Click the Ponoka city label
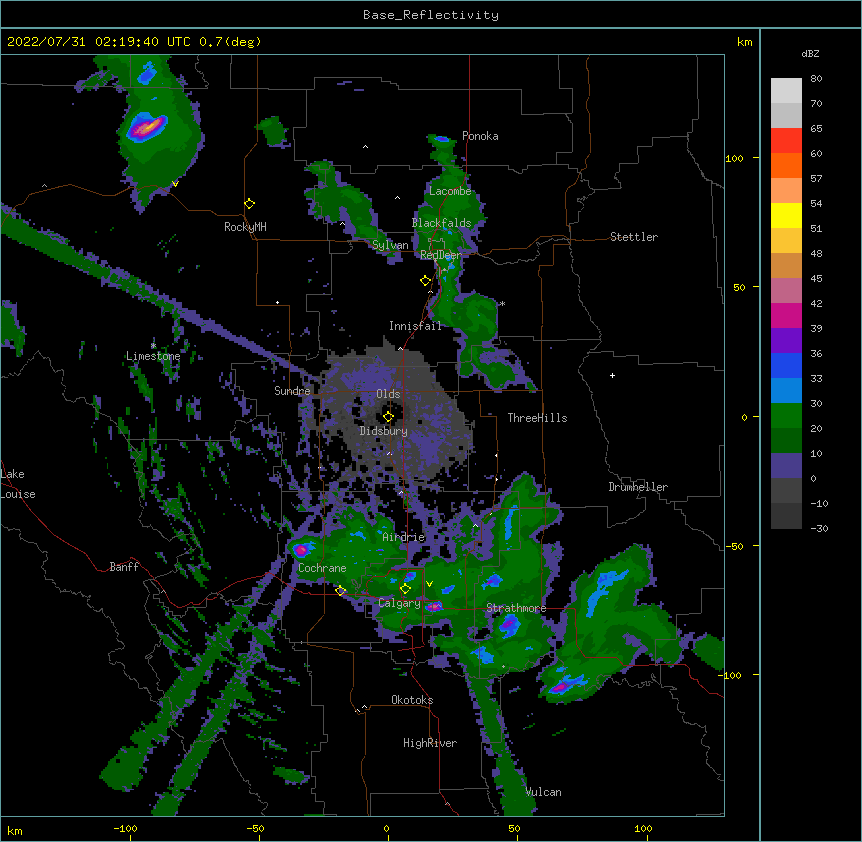Screen dimensions: 862x842 pos(480,136)
